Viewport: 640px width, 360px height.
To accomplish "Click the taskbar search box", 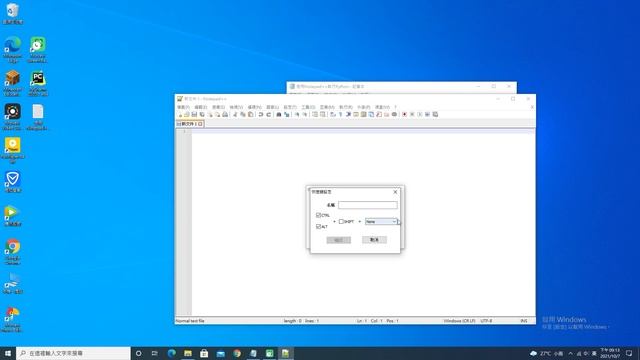I will pos(73,353).
